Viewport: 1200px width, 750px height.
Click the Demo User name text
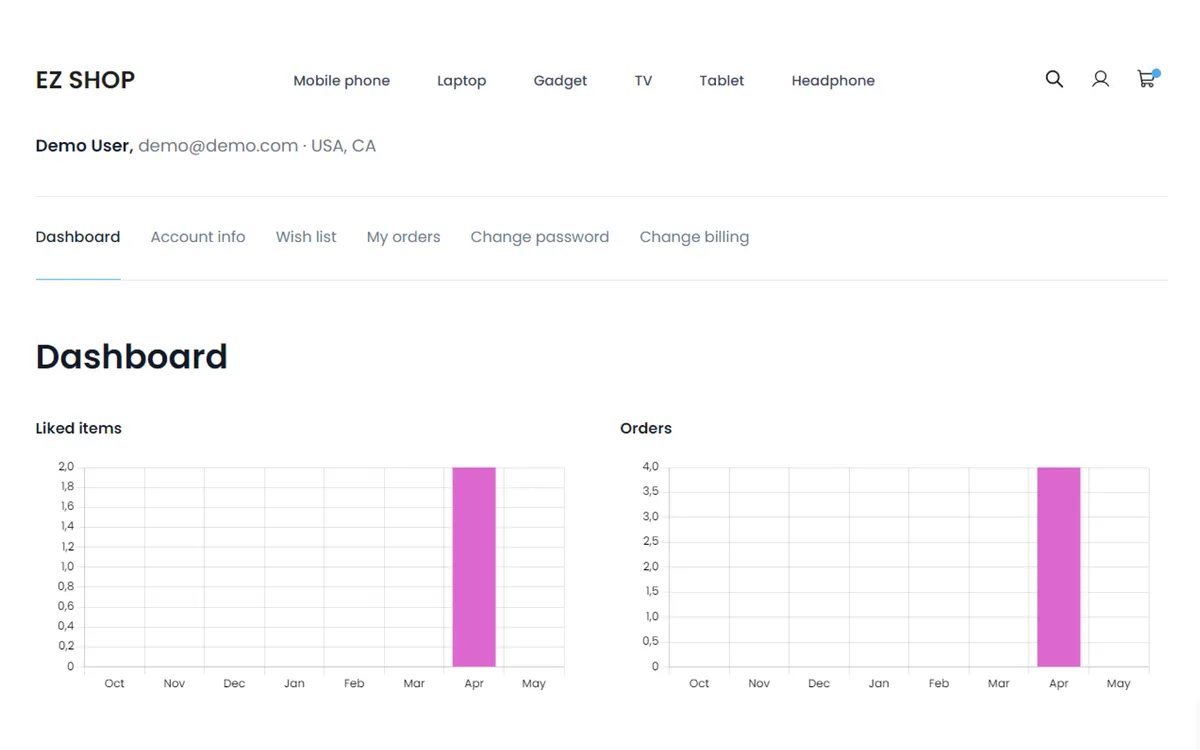[x=84, y=146]
